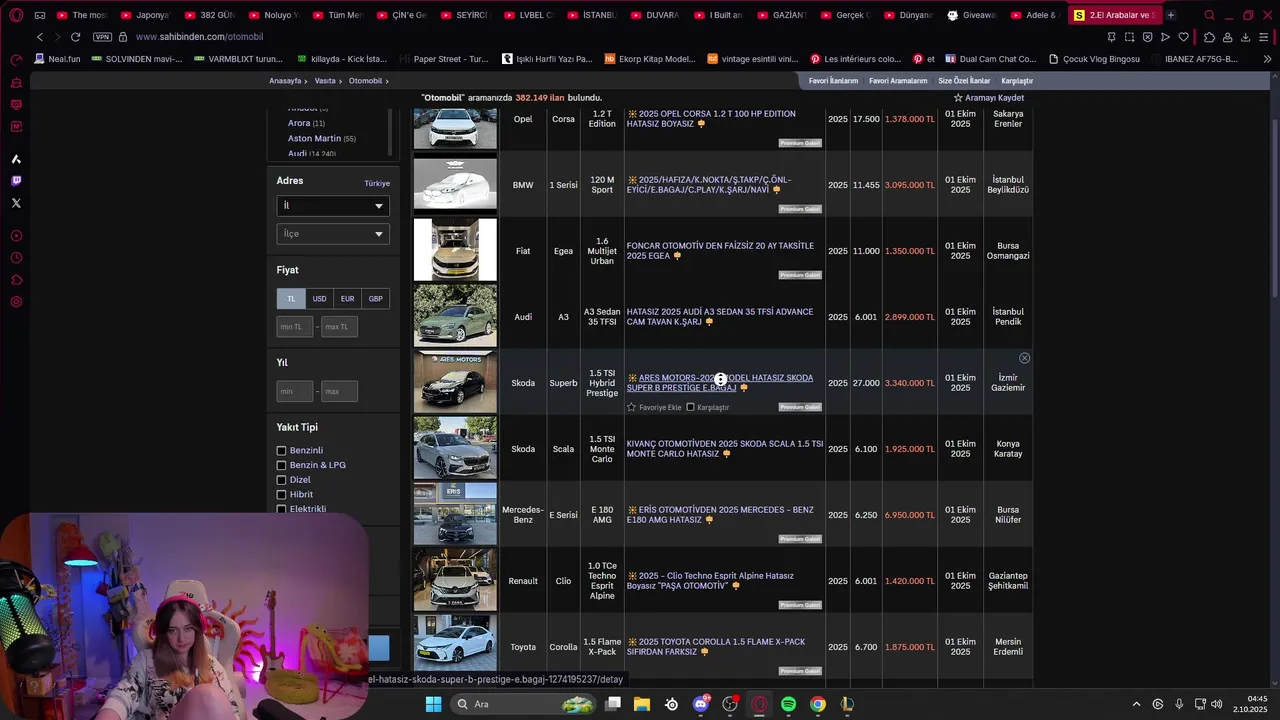The height and width of the screenshot is (720, 1280).
Task: Select Aston Martin brand in list
Action: coord(314,139)
